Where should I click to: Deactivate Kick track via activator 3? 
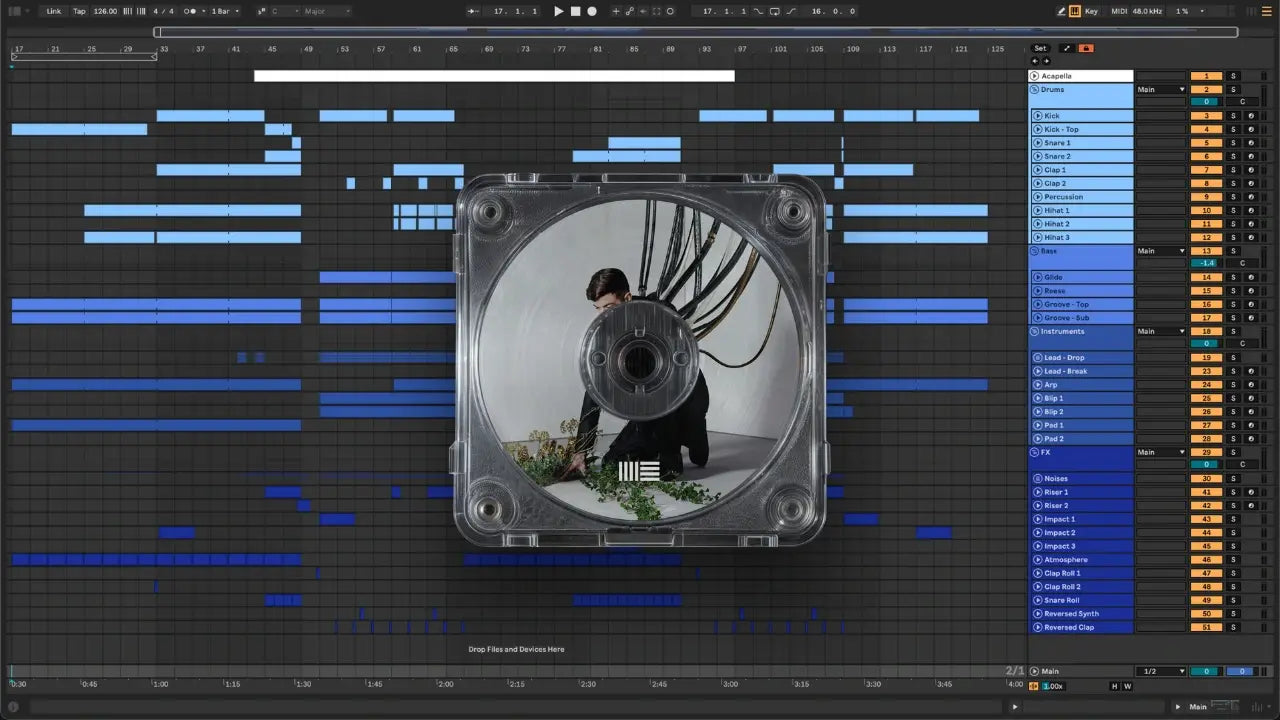(x=1206, y=116)
